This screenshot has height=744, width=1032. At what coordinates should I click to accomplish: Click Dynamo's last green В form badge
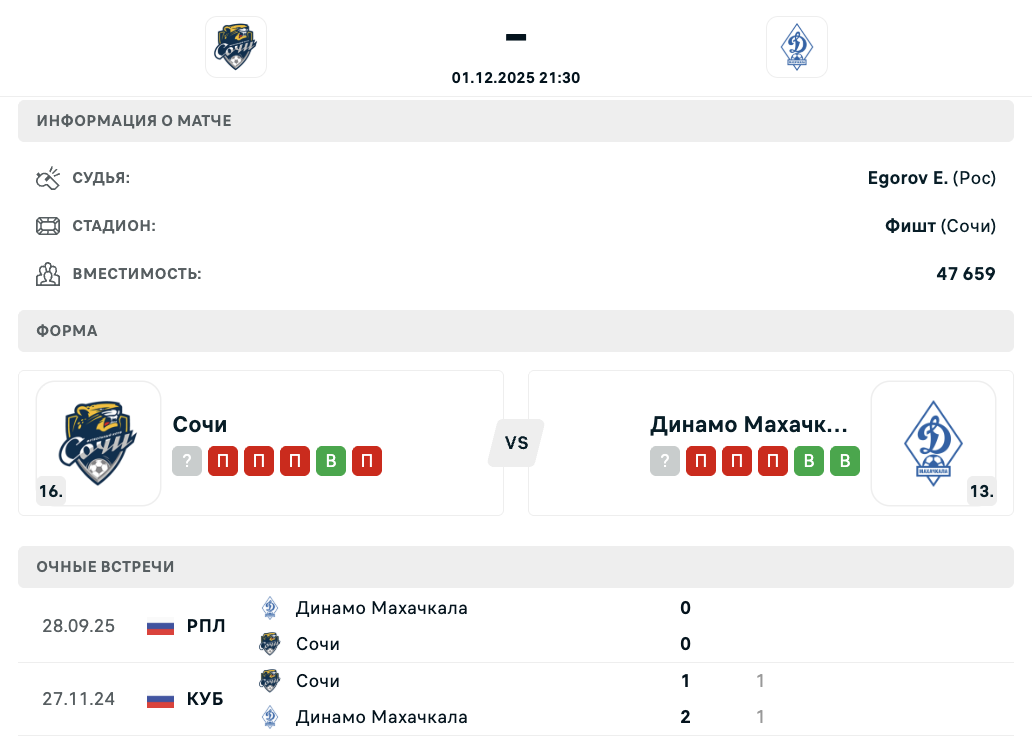pyautogui.click(x=845, y=461)
